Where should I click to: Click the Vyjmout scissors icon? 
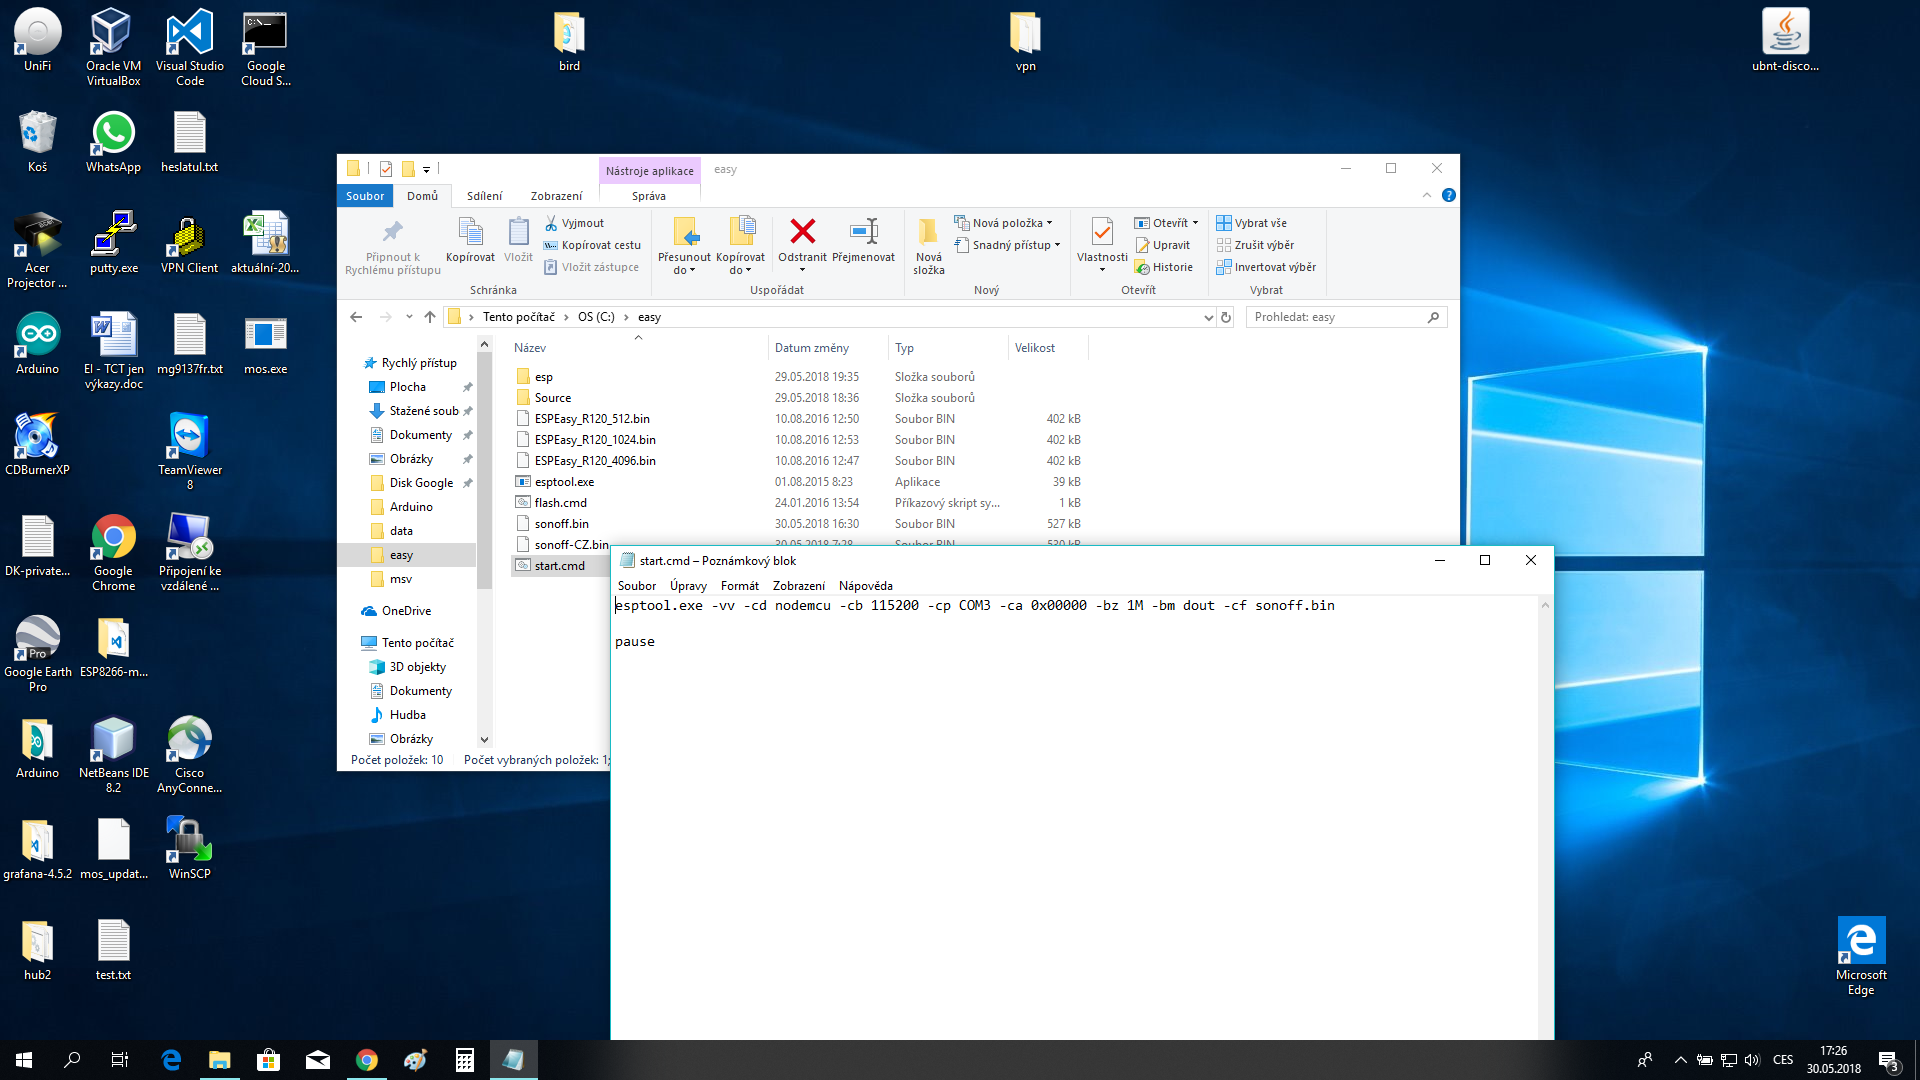551,223
